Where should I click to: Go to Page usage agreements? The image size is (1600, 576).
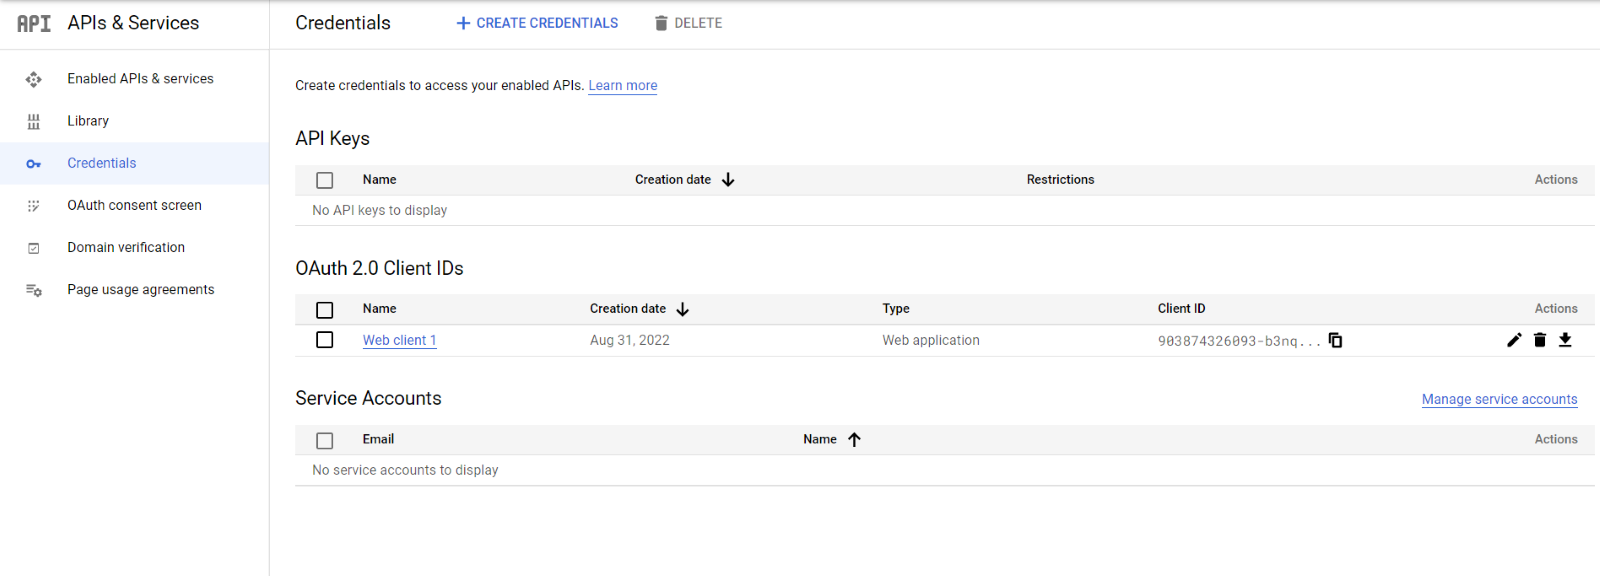[x=141, y=290]
